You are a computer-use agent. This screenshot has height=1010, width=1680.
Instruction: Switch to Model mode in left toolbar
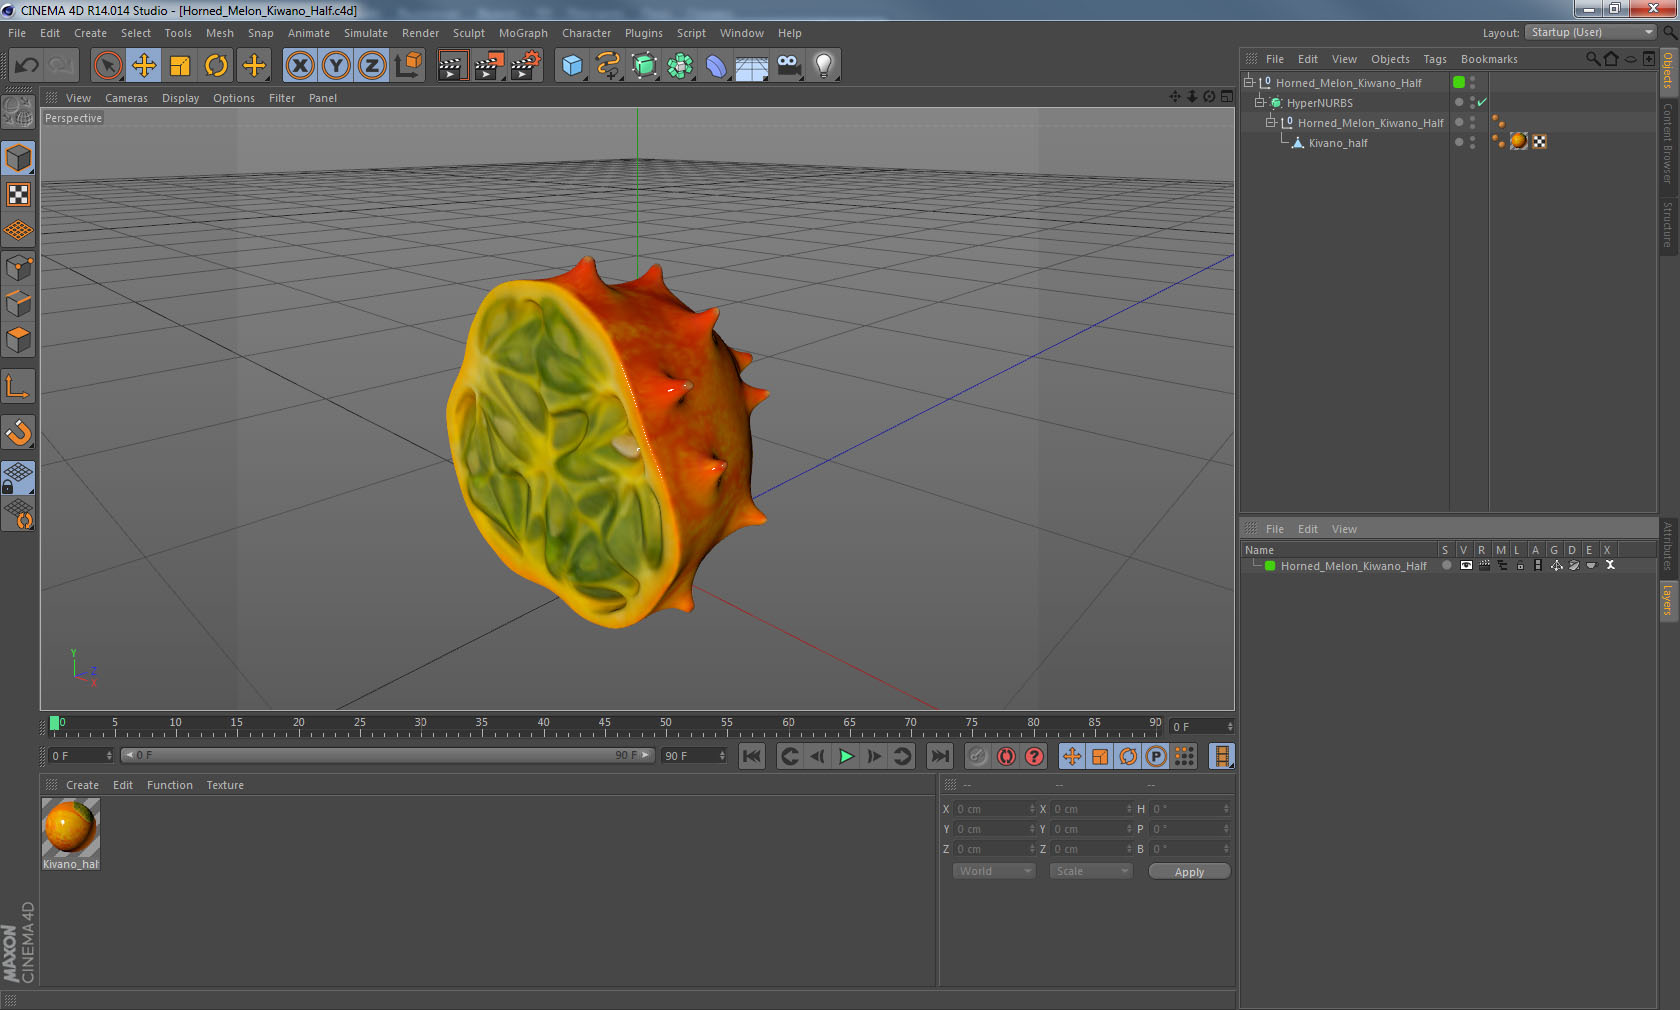click(18, 158)
